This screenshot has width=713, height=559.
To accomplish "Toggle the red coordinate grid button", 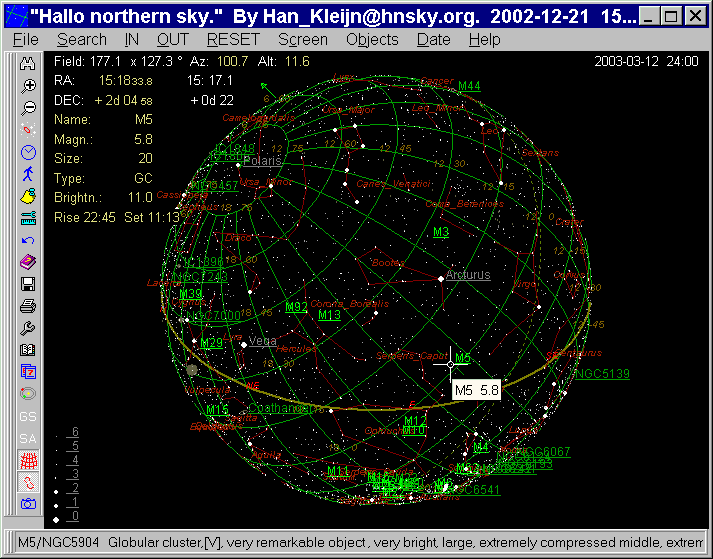I will click(28, 460).
